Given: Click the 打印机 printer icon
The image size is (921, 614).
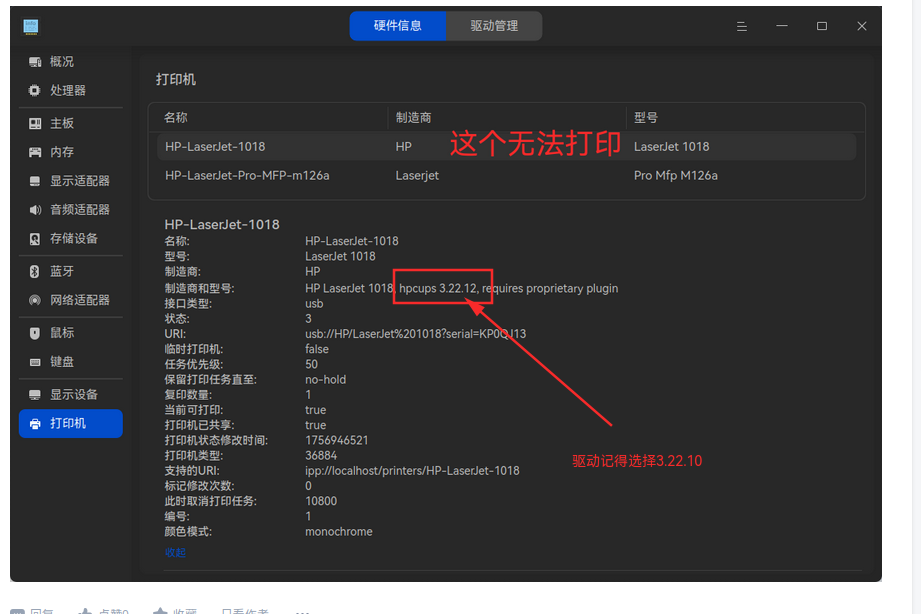Looking at the screenshot, I should coord(35,424).
